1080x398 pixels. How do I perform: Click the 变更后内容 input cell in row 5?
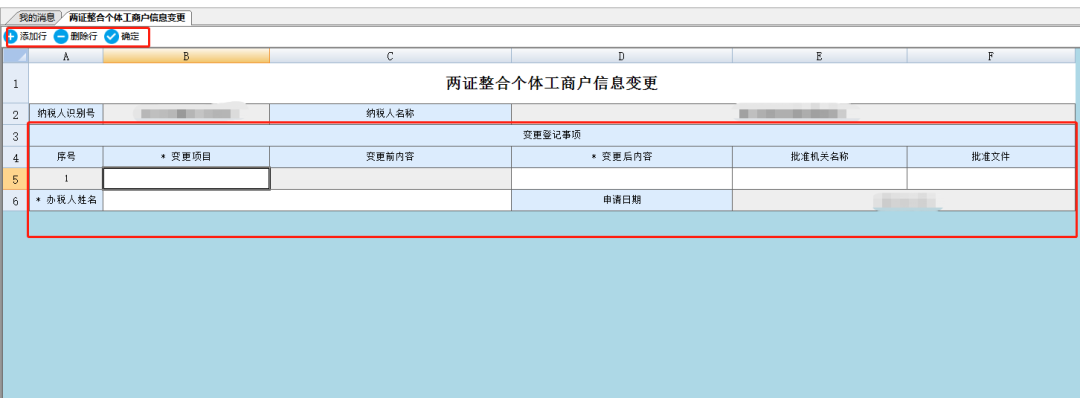point(621,178)
